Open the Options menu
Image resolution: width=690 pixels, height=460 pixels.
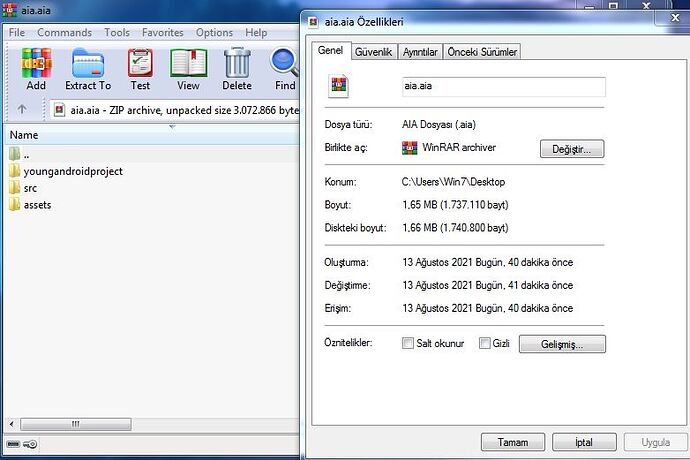(214, 33)
